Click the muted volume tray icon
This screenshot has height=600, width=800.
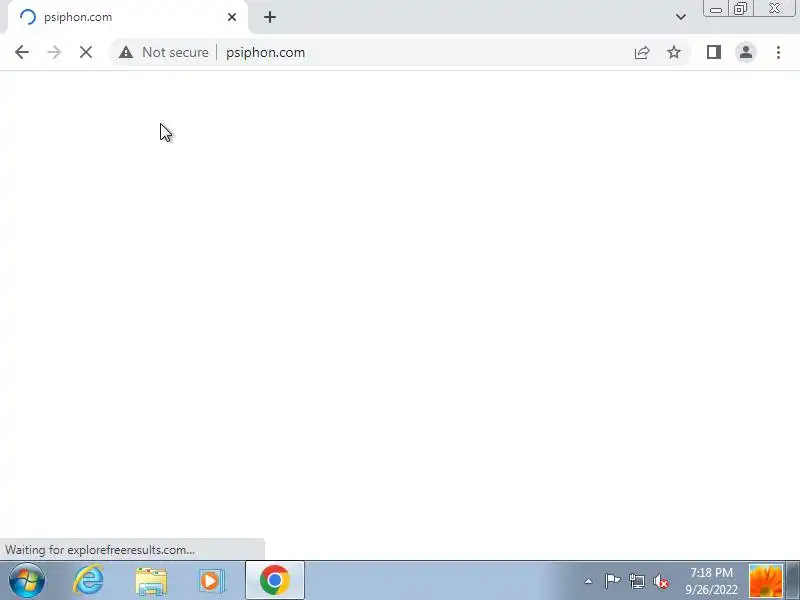[661, 581]
